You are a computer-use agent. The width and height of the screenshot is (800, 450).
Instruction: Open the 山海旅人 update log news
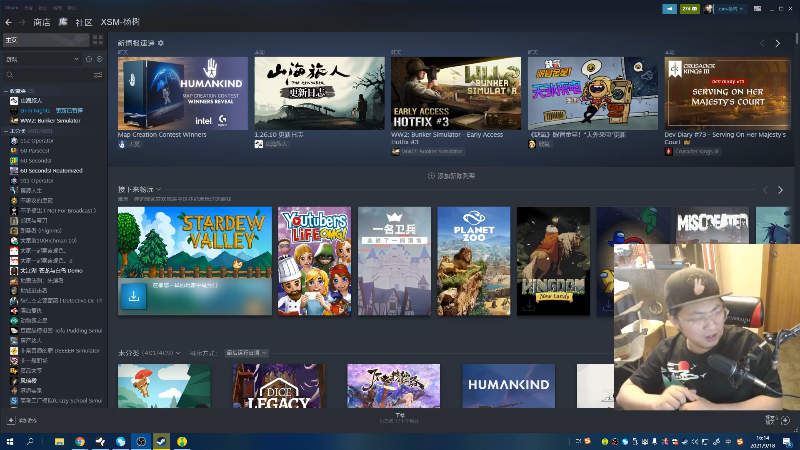(319, 93)
